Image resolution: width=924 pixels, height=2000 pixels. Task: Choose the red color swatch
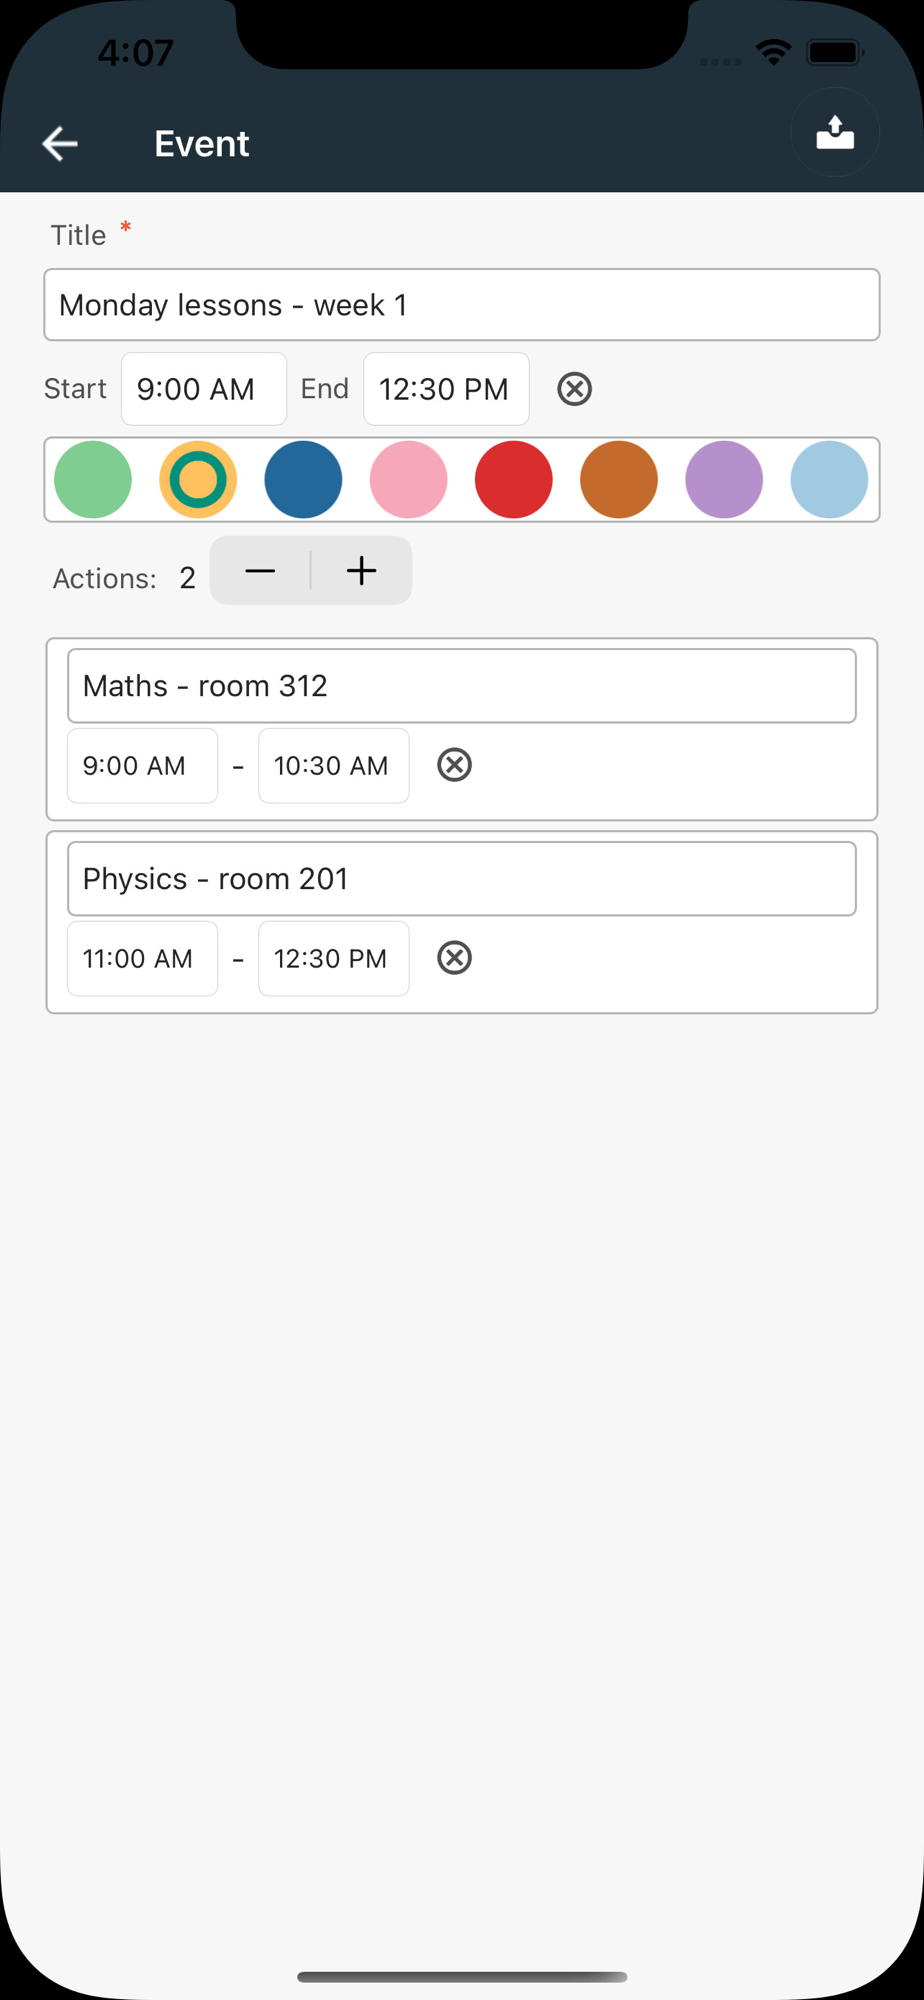pos(514,480)
